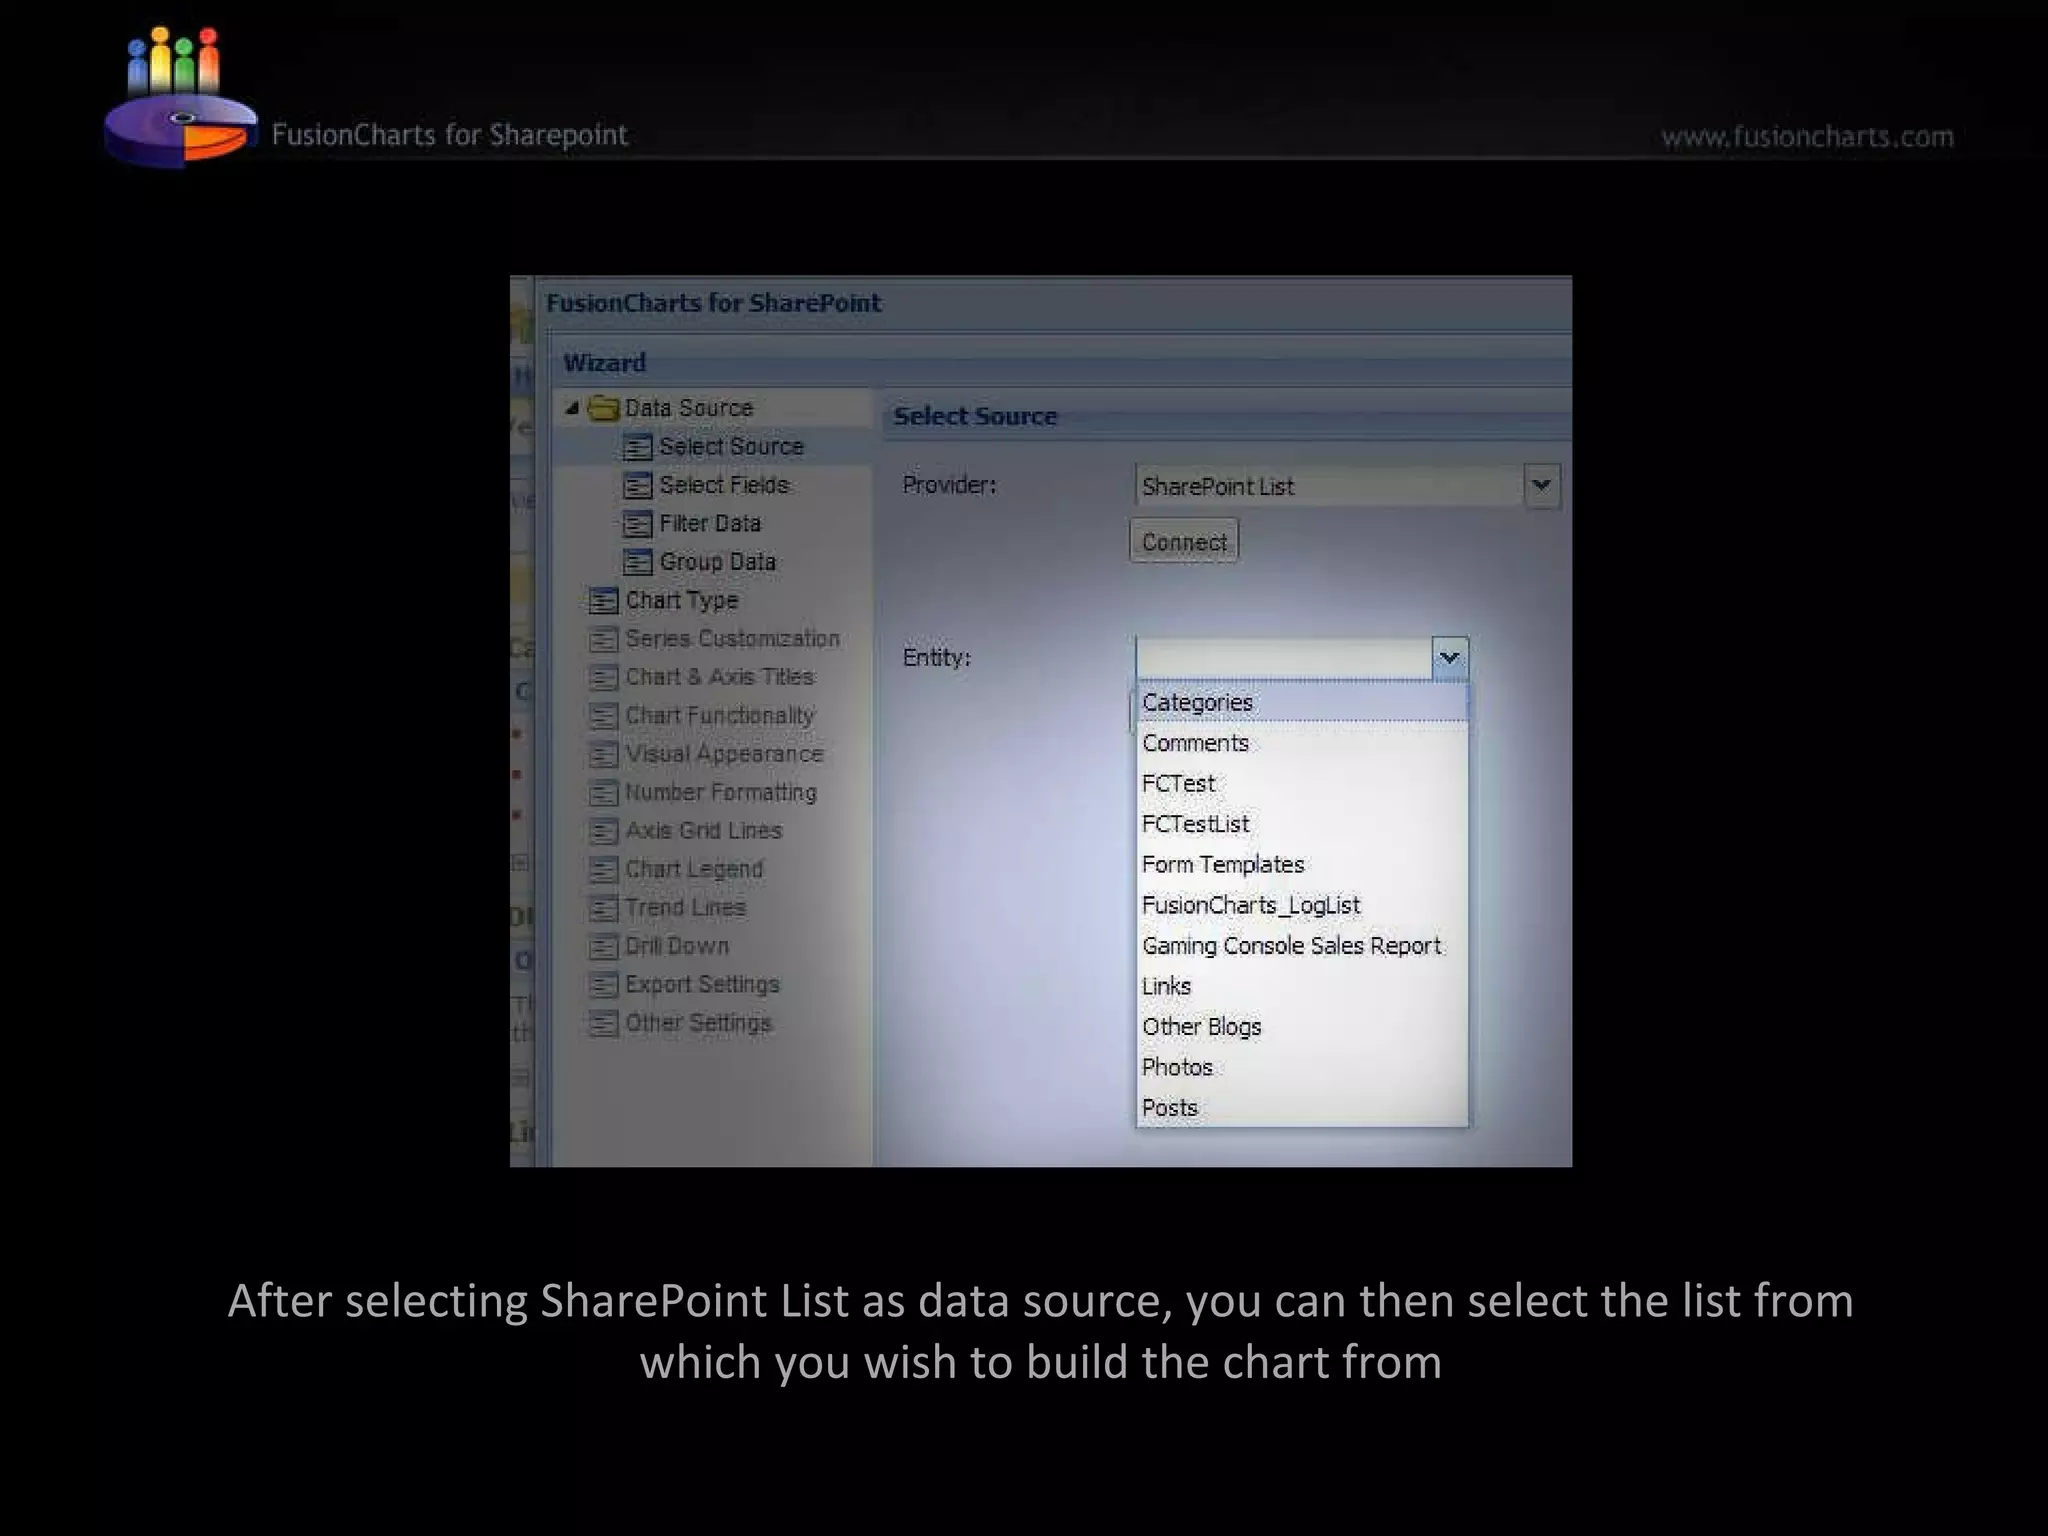Click the Other Settings icon
The height and width of the screenshot is (1536, 2048).
603,1023
